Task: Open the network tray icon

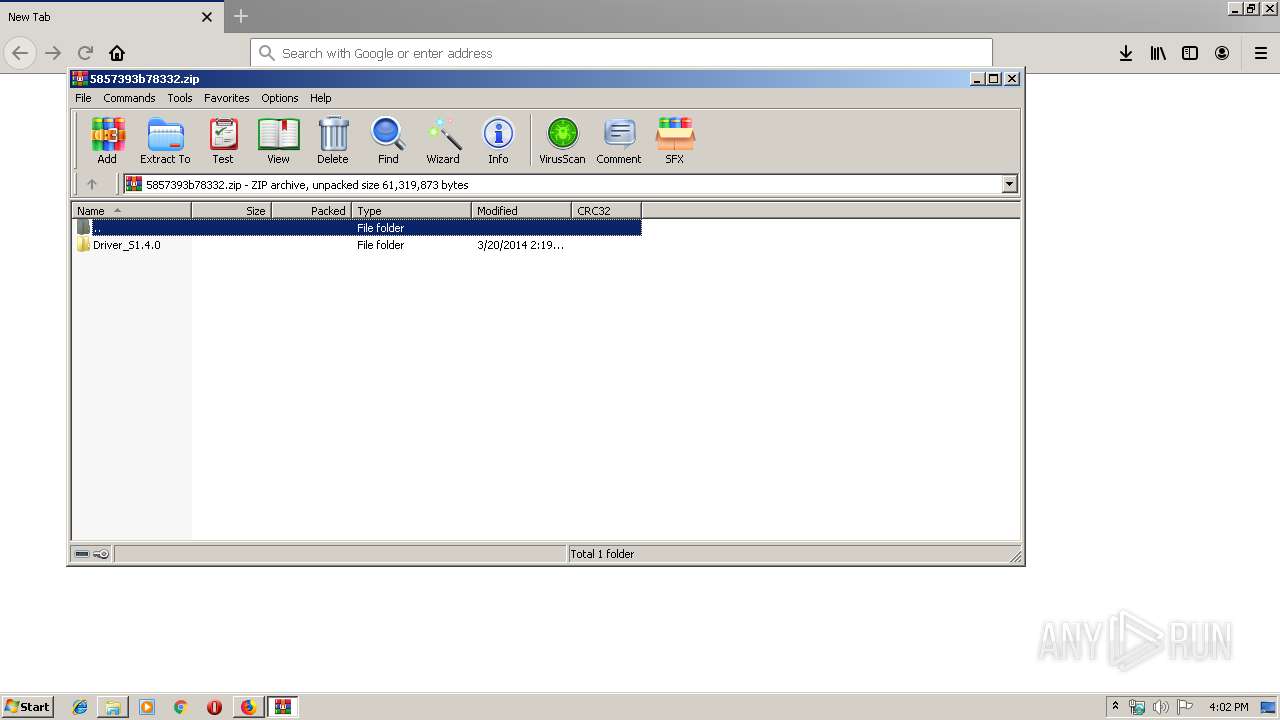Action: (1137, 707)
